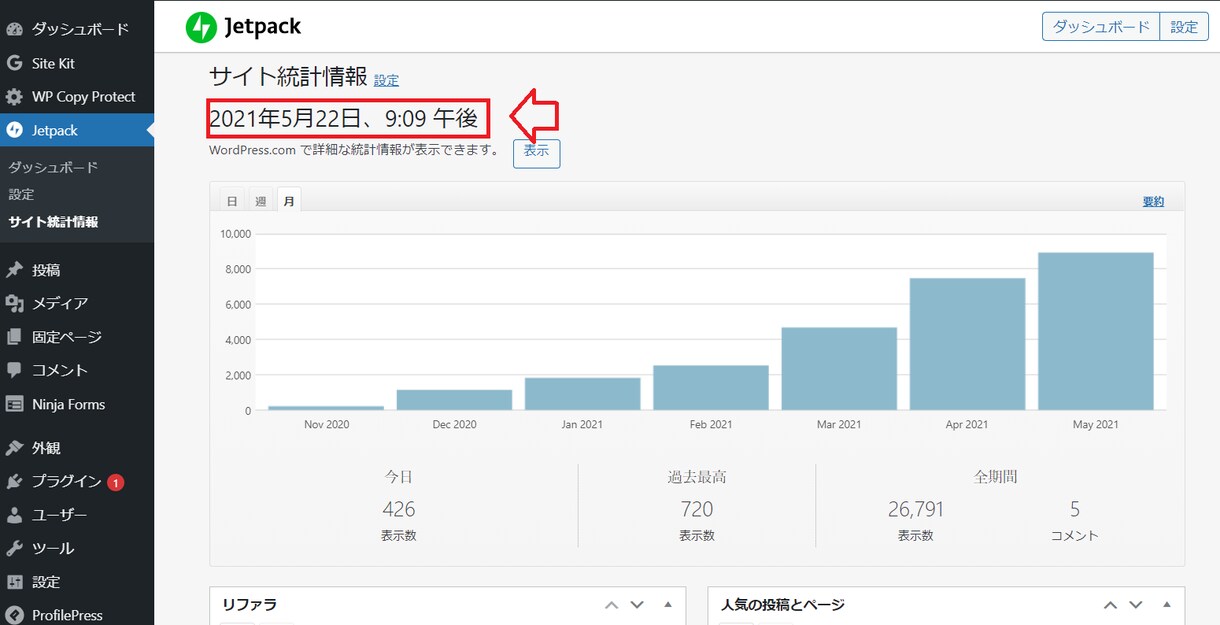This screenshot has width=1220, height=625.
Task: Open Site Kit via its G icon
Action: [x=14, y=63]
